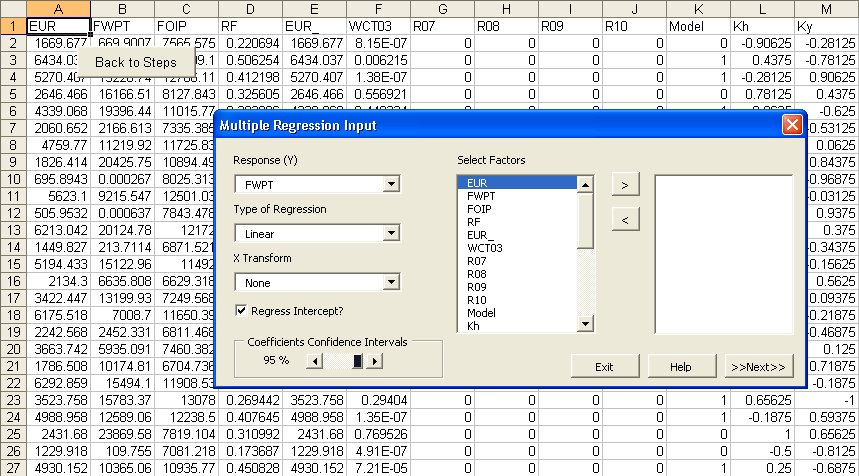Click cell with value 0.769526

pos(379,434)
